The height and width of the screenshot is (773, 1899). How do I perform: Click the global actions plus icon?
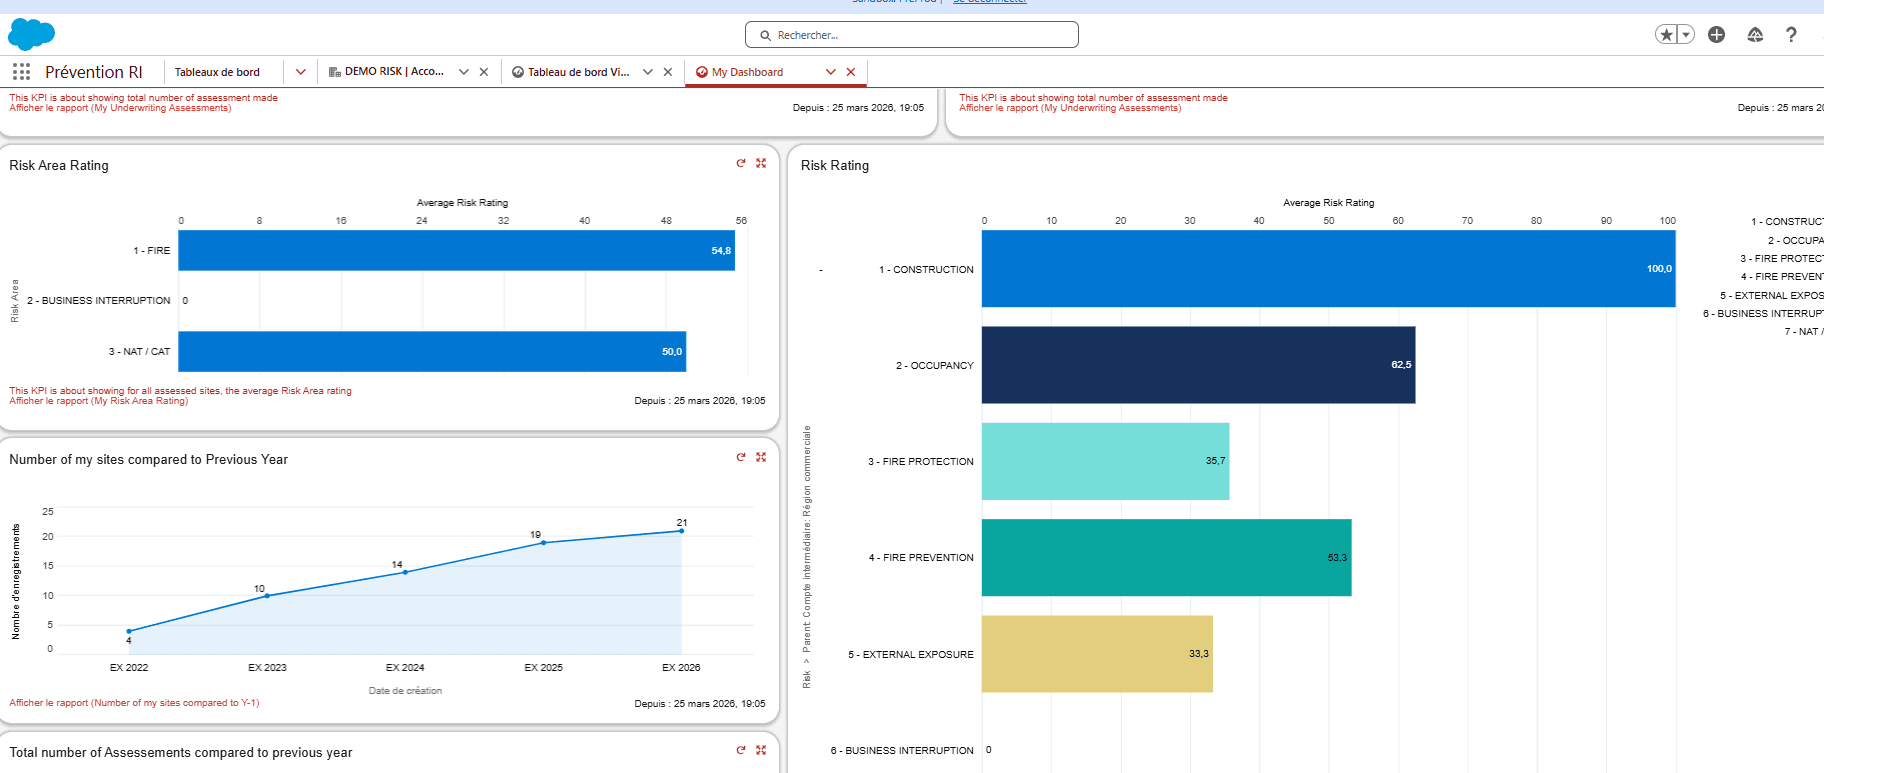click(x=1717, y=35)
